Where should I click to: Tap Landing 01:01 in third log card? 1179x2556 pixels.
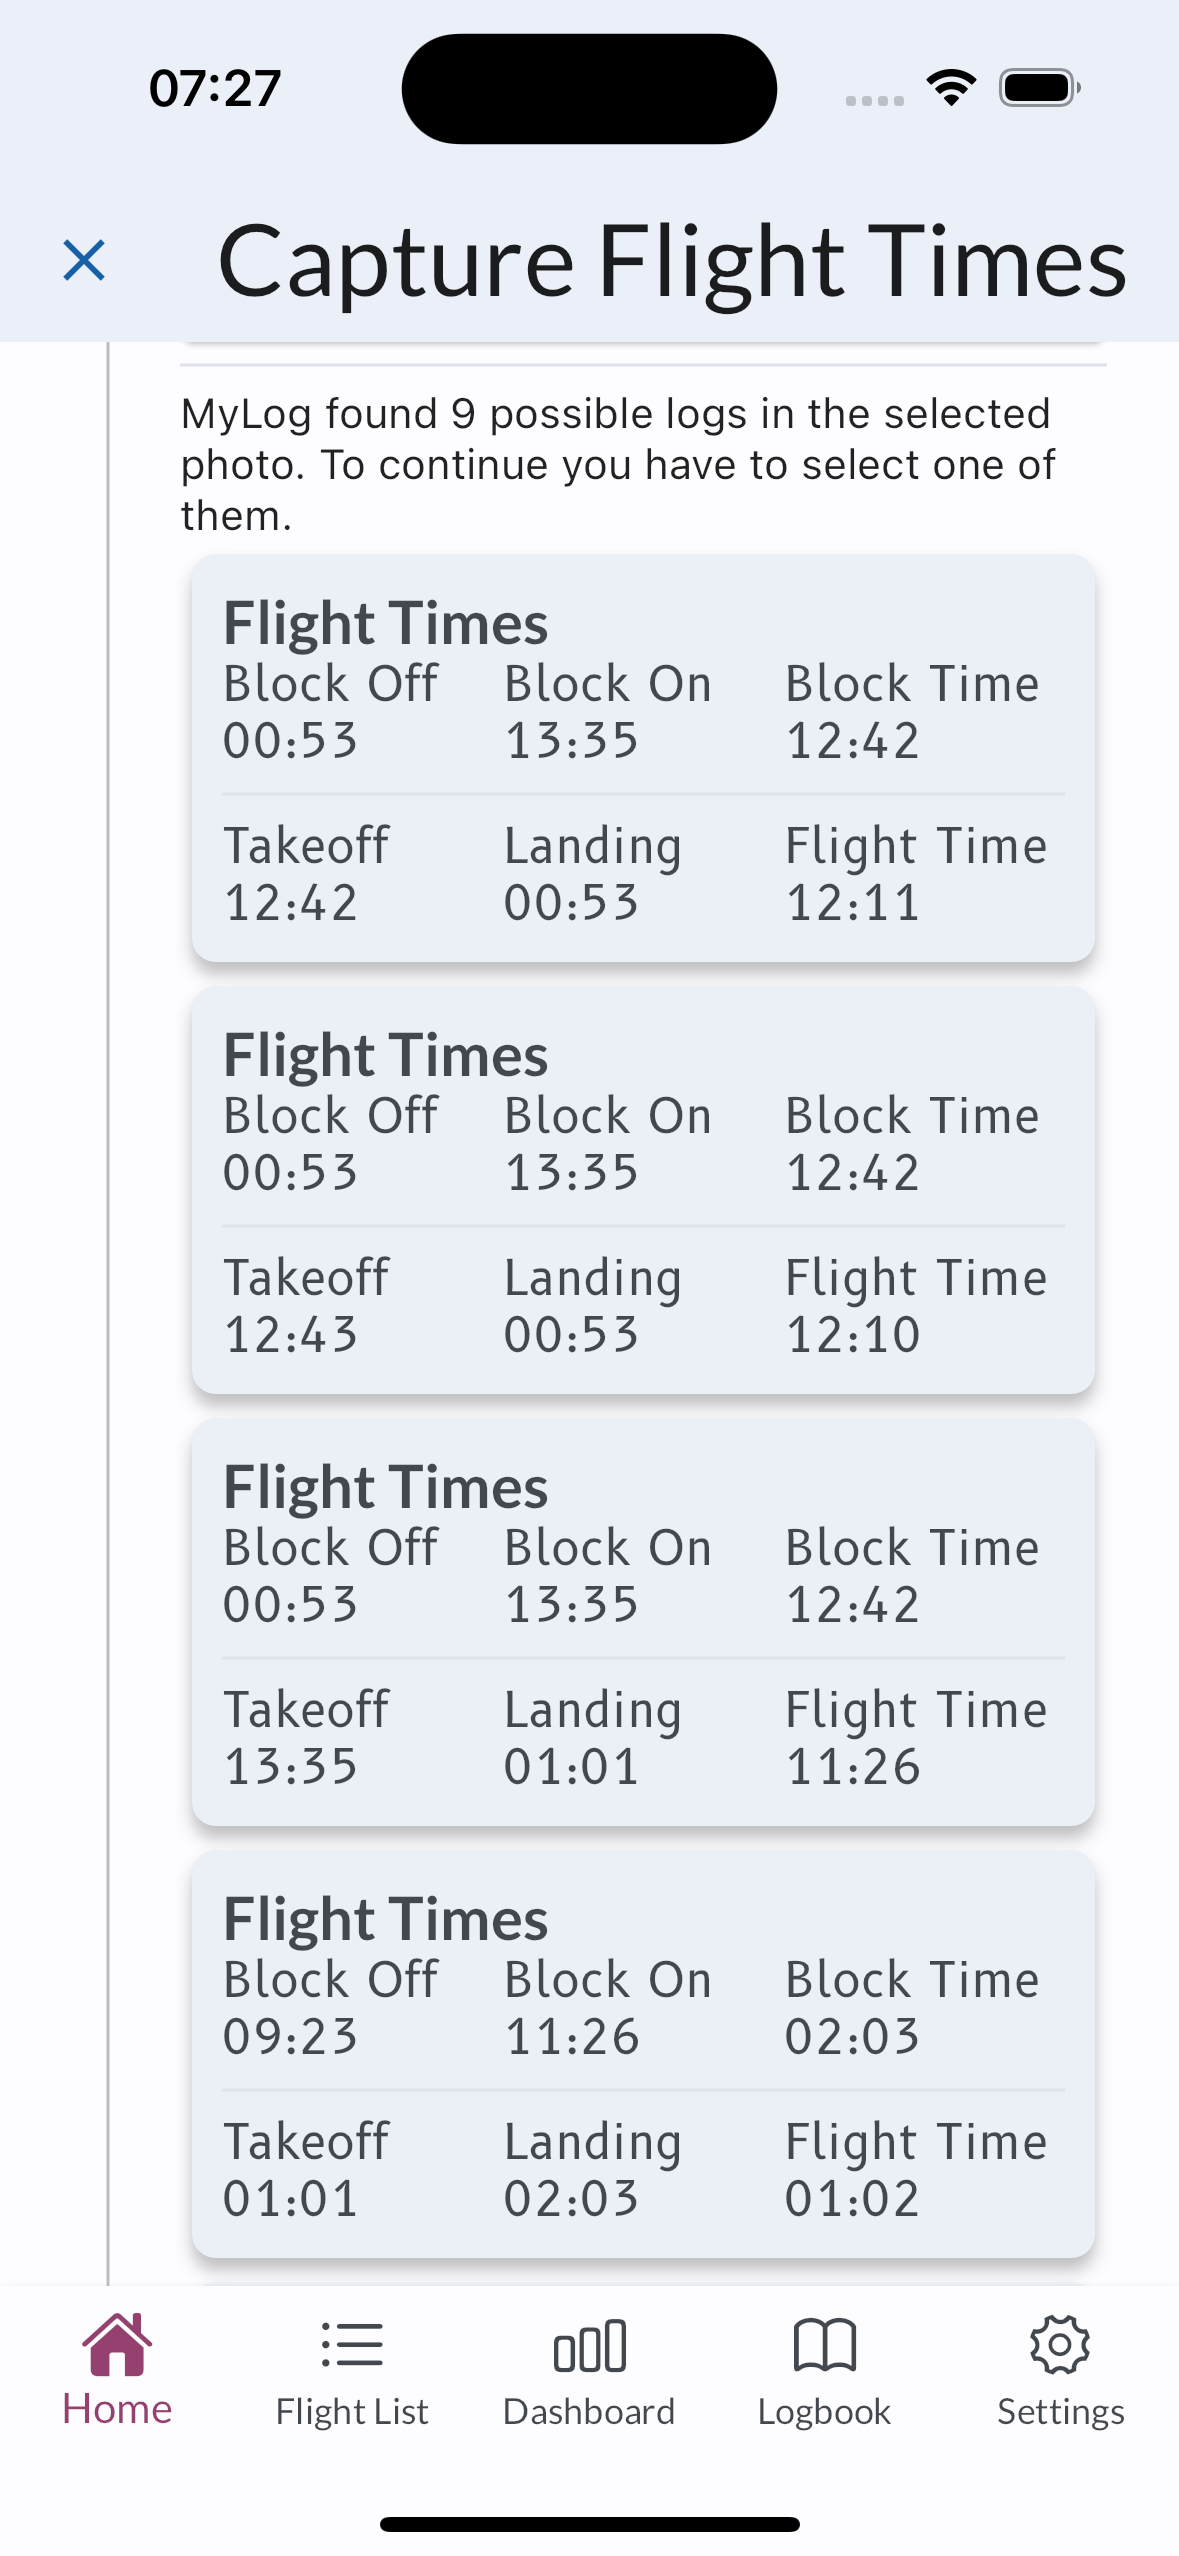(572, 1766)
